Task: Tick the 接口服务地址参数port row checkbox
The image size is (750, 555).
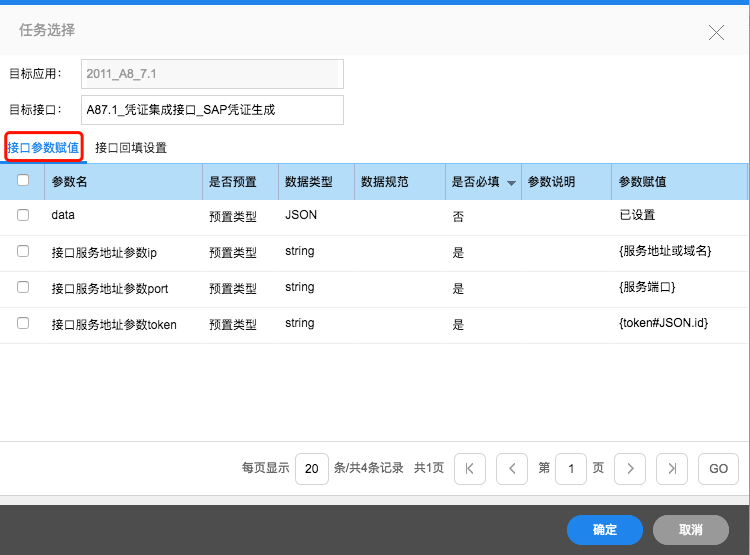Action: click(23, 287)
